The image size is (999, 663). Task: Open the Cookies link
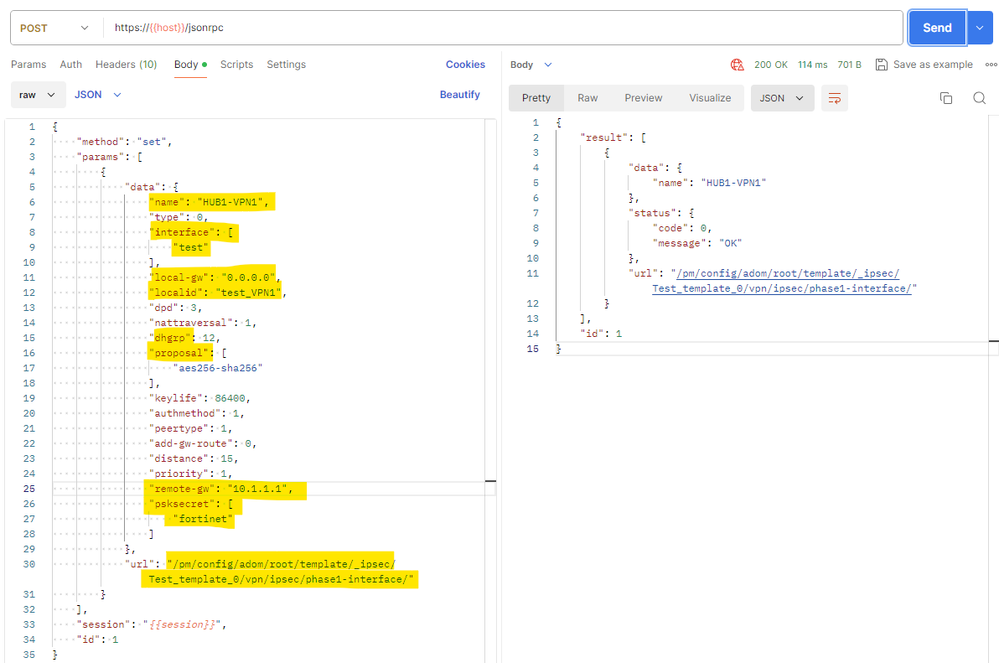[x=465, y=64]
